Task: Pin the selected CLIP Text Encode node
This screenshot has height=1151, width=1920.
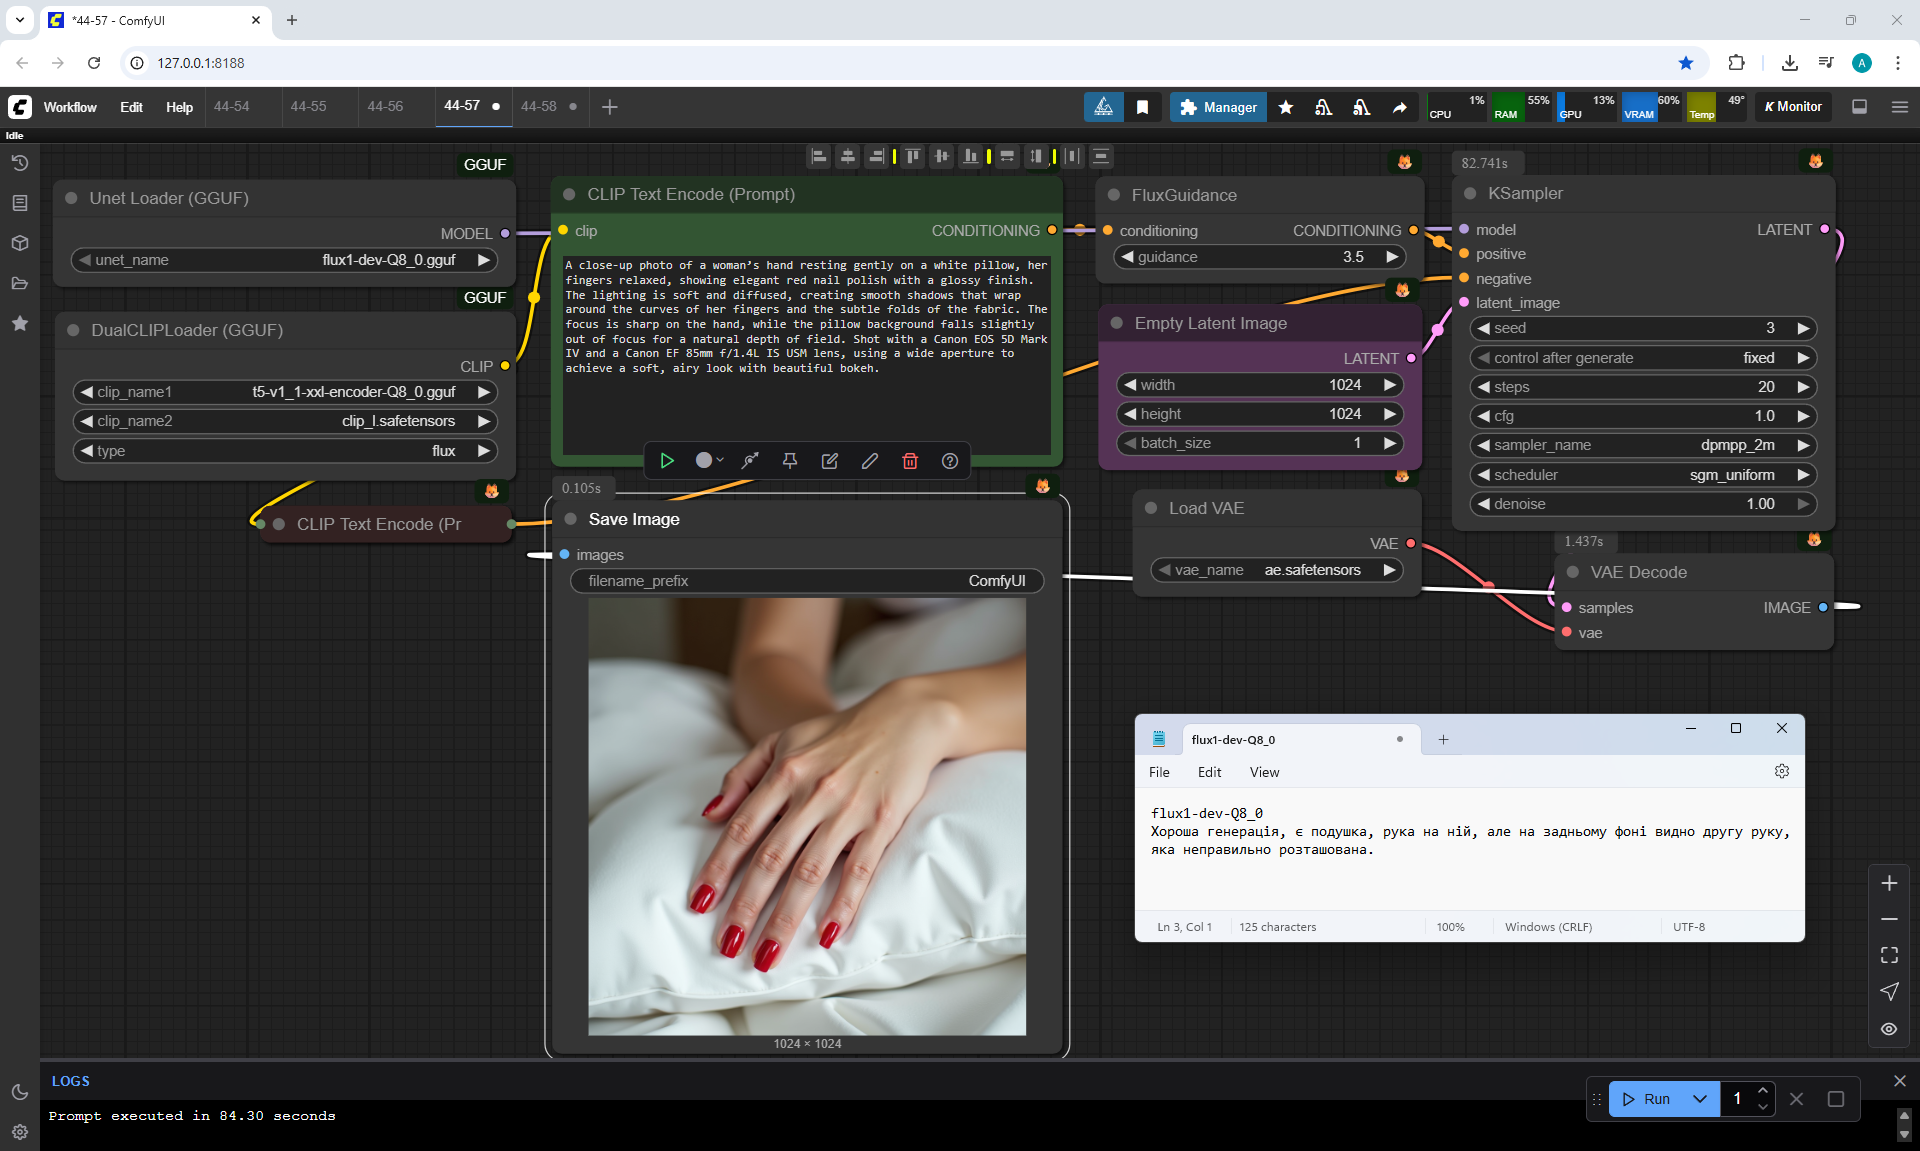Action: (x=789, y=461)
